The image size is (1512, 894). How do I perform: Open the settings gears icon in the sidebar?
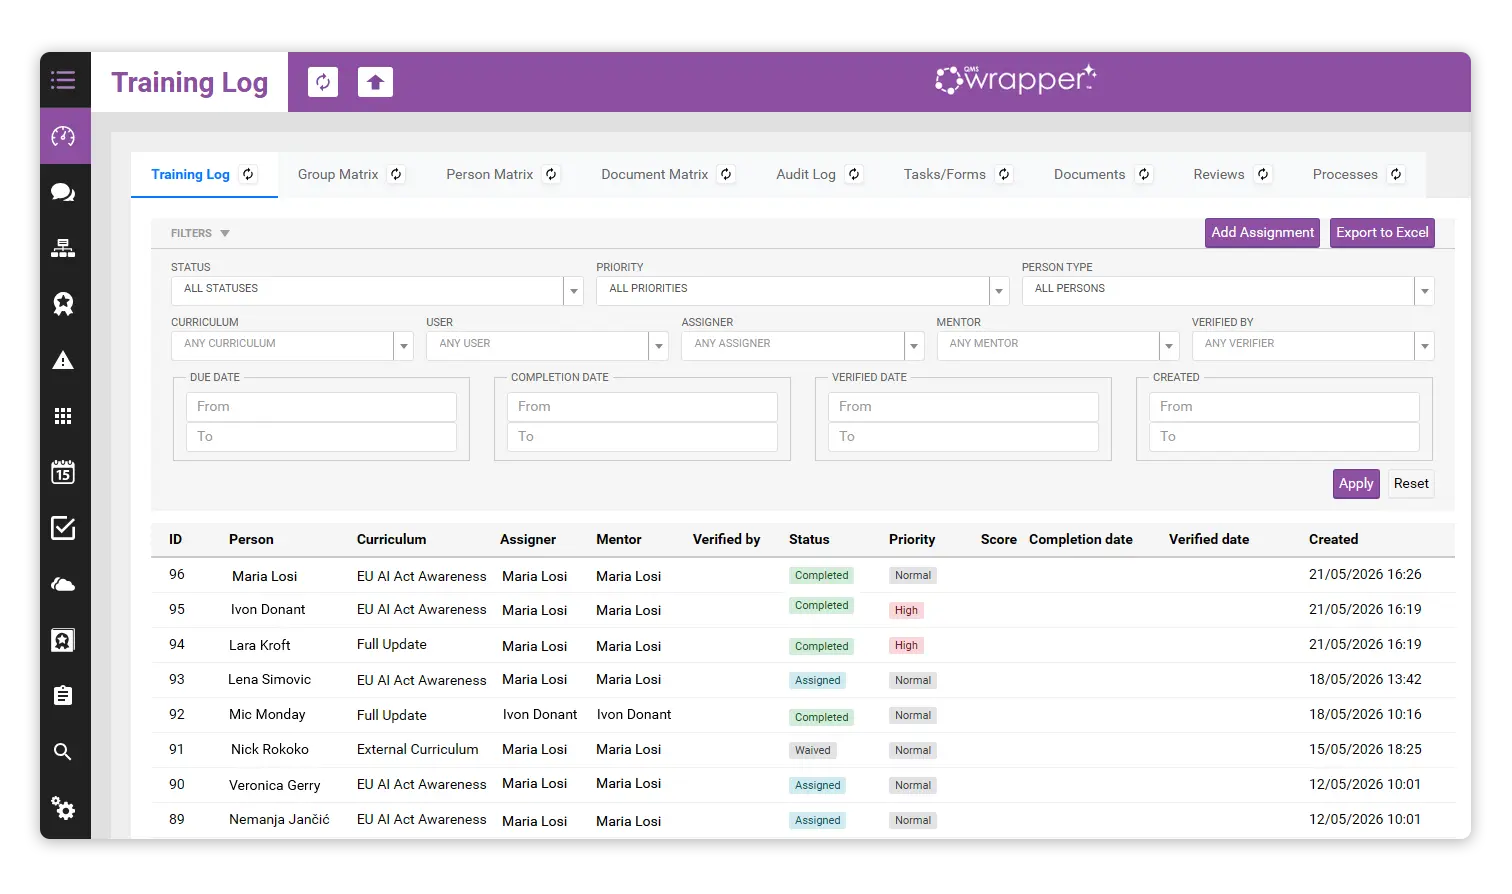click(63, 808)
